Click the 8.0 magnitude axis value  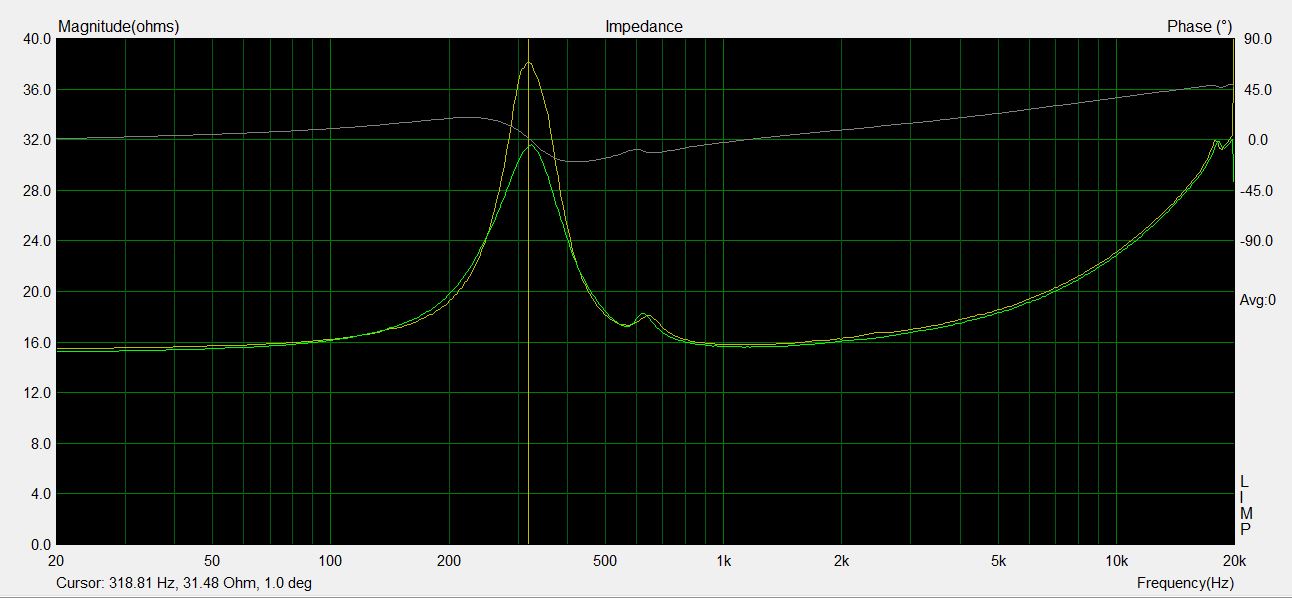pyautogui.click(x=40, y=444)
